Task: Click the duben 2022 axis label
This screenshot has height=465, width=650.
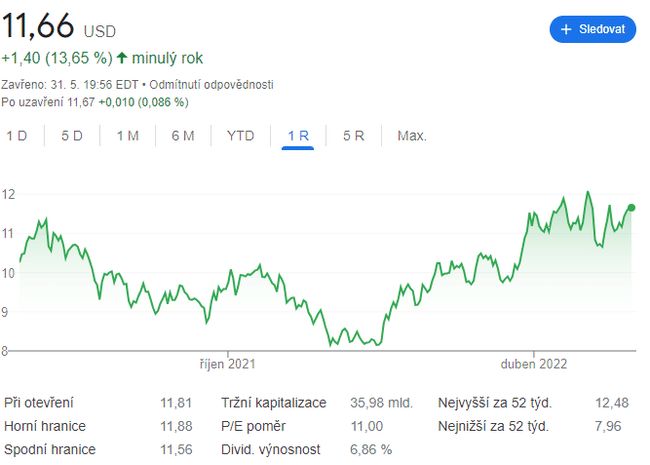Action: (x=534, y=364)
